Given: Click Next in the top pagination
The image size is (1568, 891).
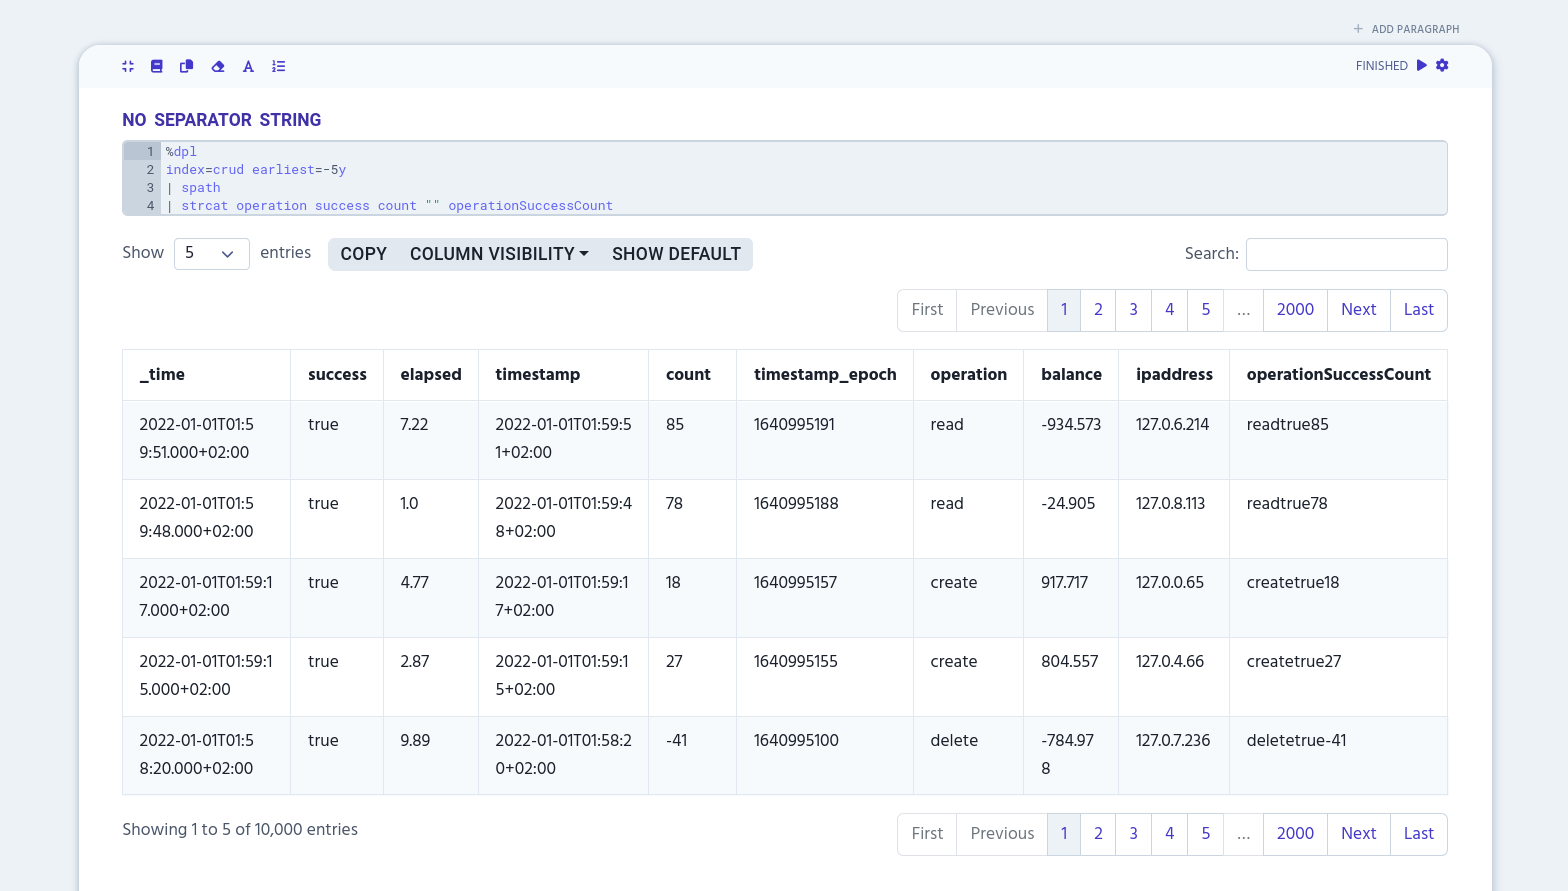Looking at the screenshot, I should click(1359, 310).
